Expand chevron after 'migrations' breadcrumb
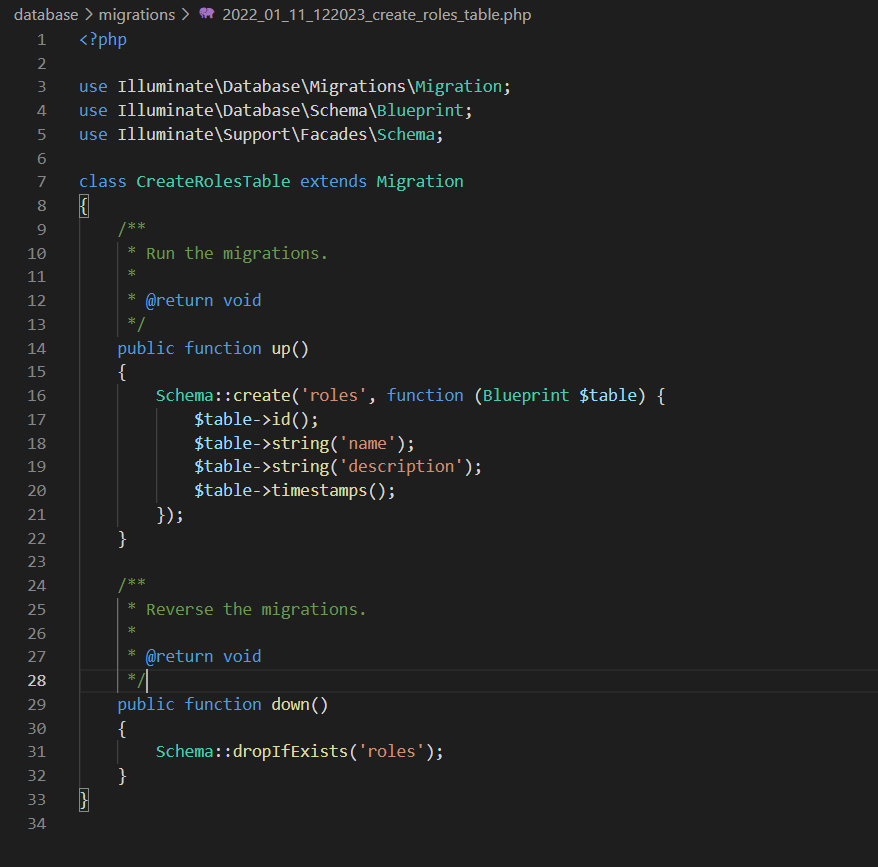The width and height of the screenshot is (878, 867). pos(185,15)
